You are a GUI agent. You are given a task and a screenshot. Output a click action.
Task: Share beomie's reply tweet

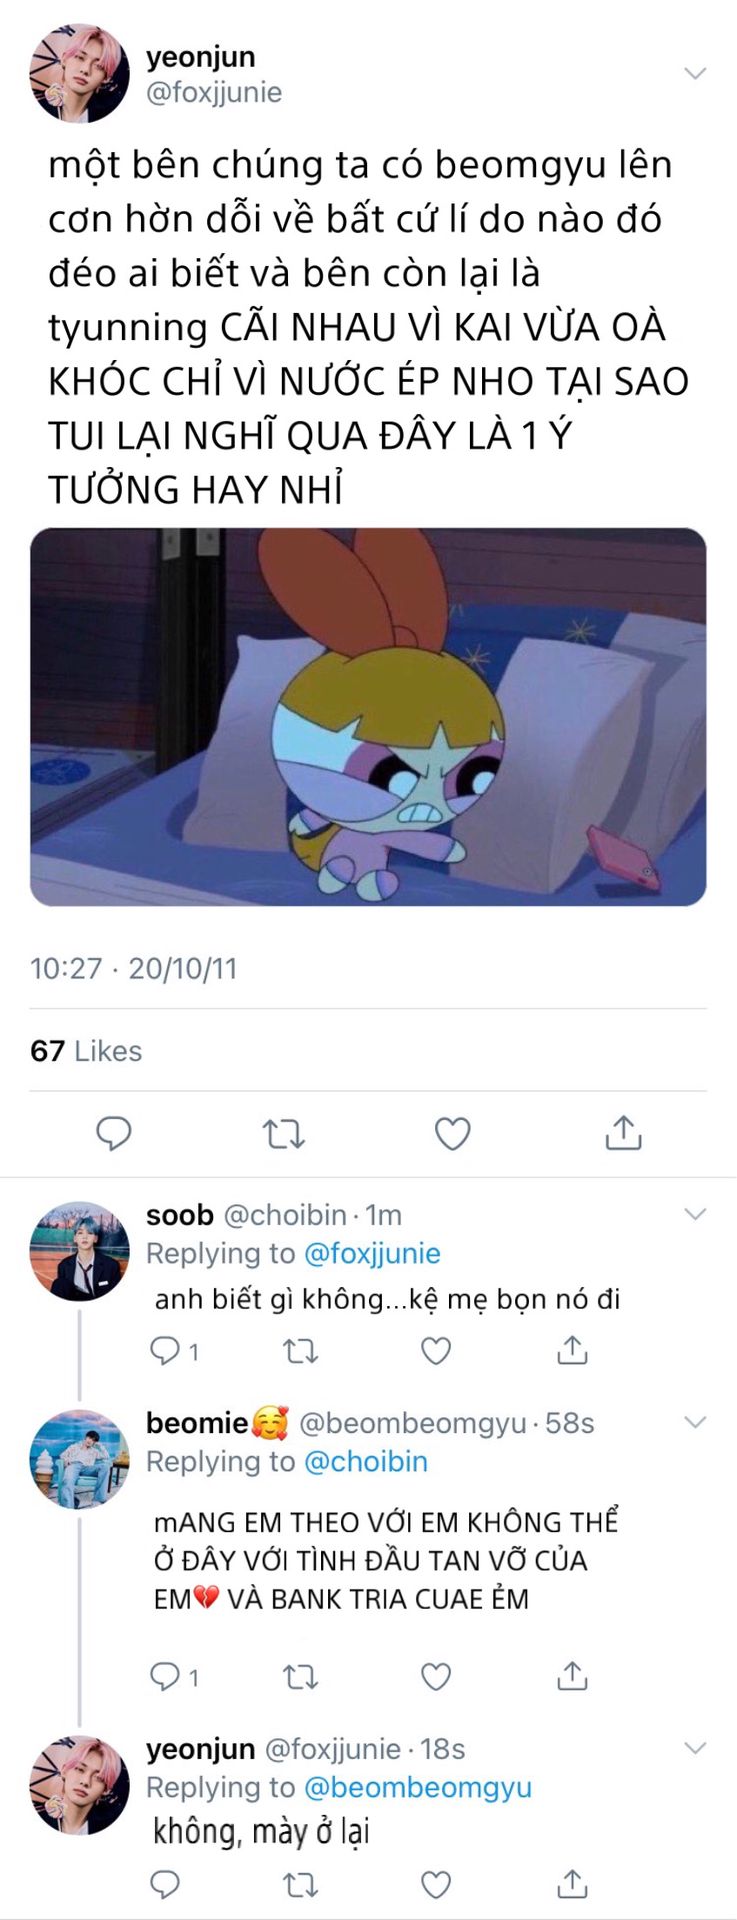[572, 1676]
